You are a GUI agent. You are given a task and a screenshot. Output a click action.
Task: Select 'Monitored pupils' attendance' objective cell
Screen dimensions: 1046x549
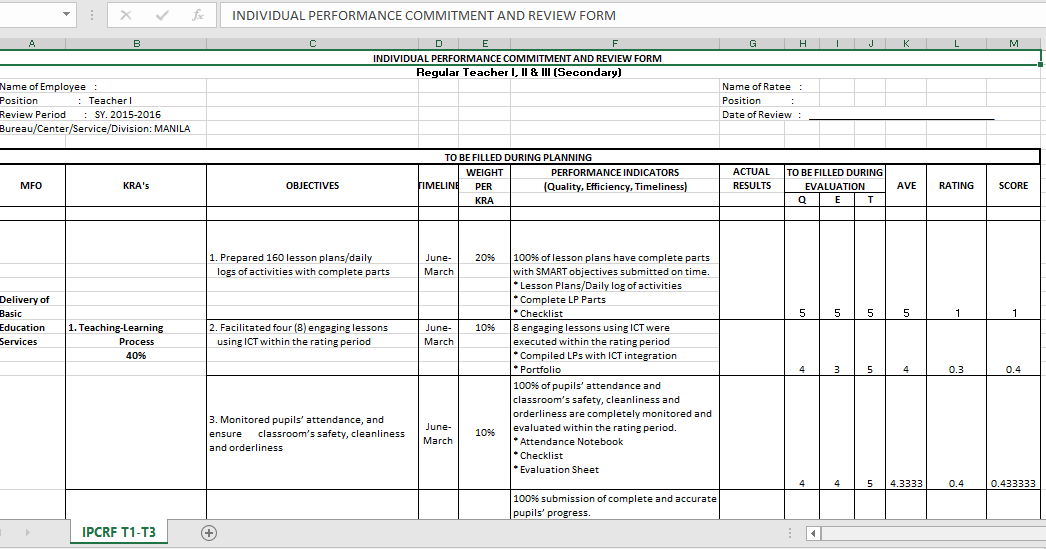tap(312, 433)
